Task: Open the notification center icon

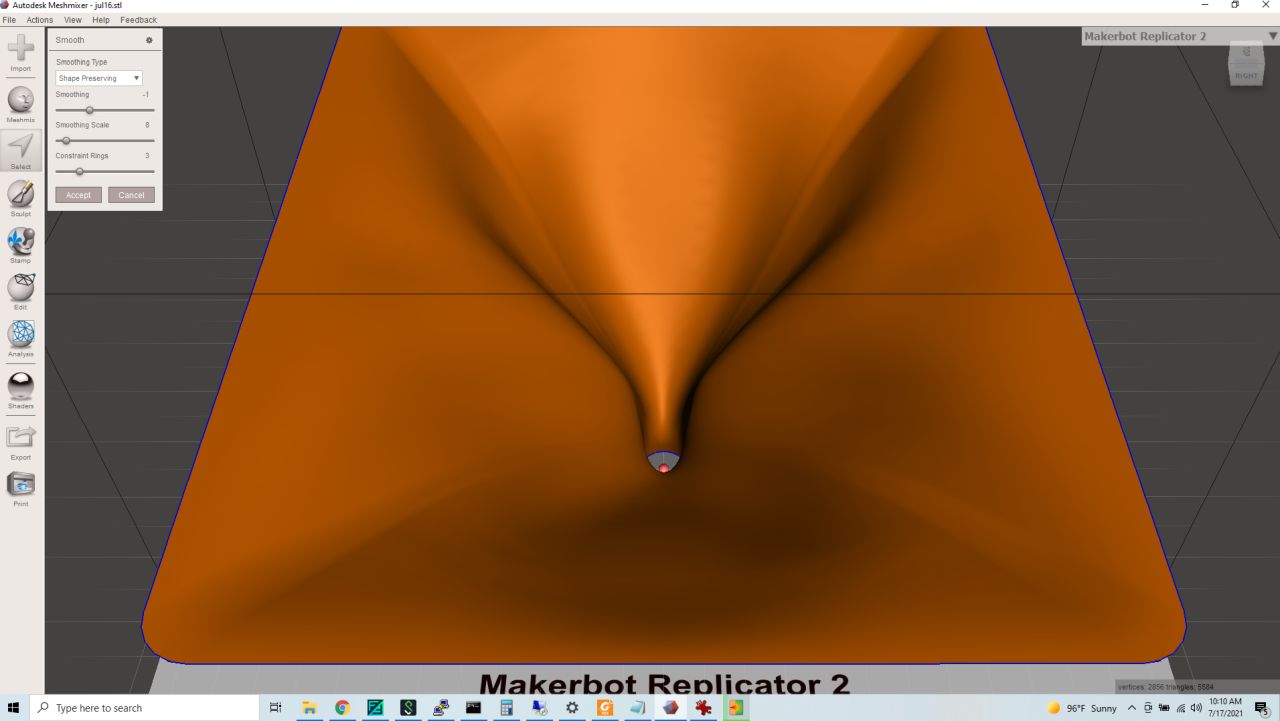Action: coord(1262,708)
